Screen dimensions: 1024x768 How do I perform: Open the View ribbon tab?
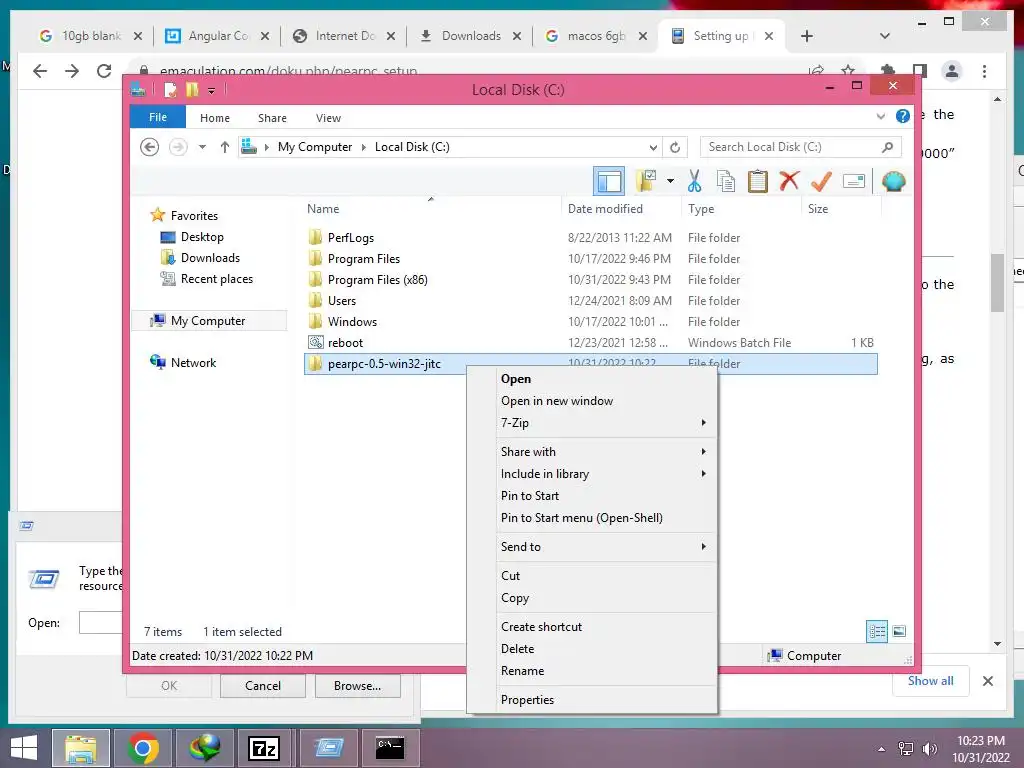tap(328, 118)
